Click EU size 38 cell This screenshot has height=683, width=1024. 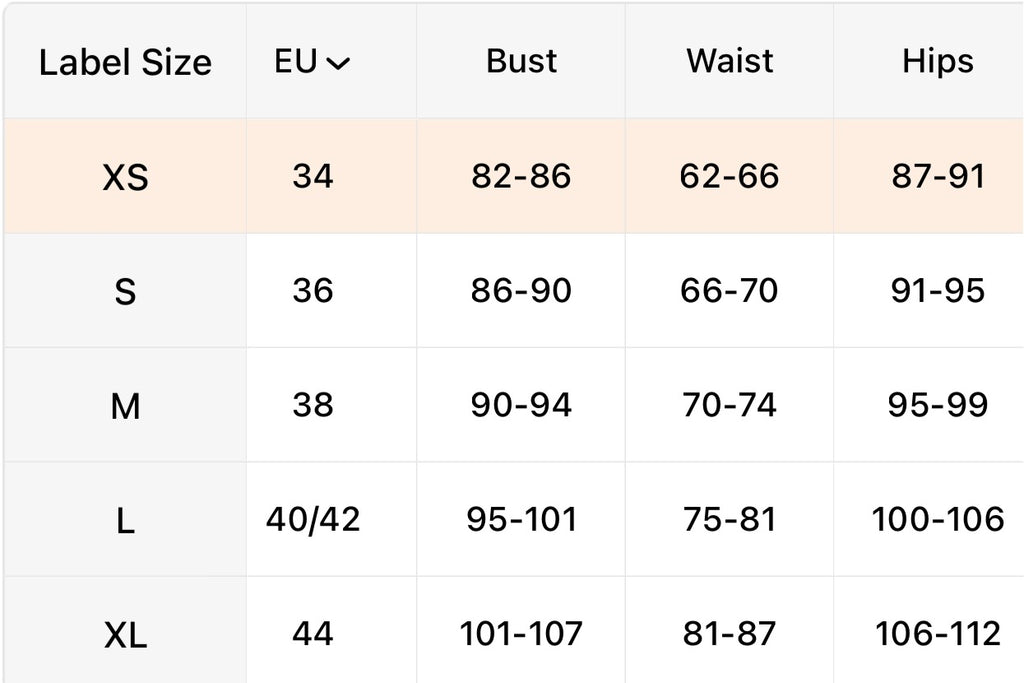(x=313, y=405)
